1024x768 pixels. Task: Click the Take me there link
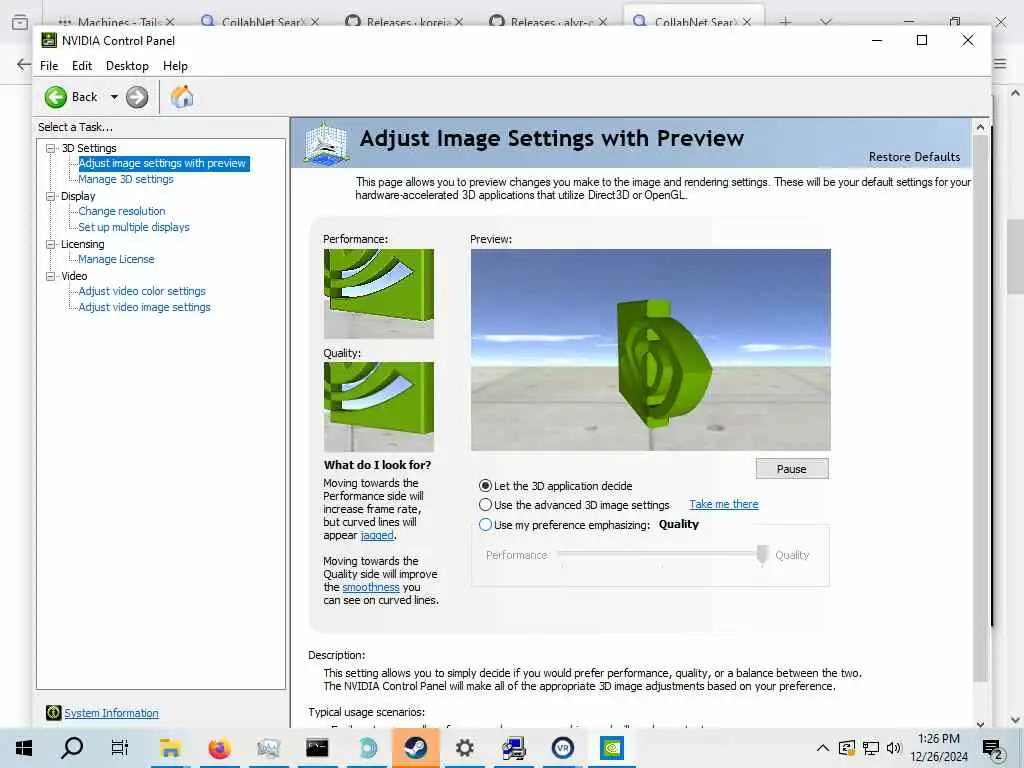pos(724,504)
